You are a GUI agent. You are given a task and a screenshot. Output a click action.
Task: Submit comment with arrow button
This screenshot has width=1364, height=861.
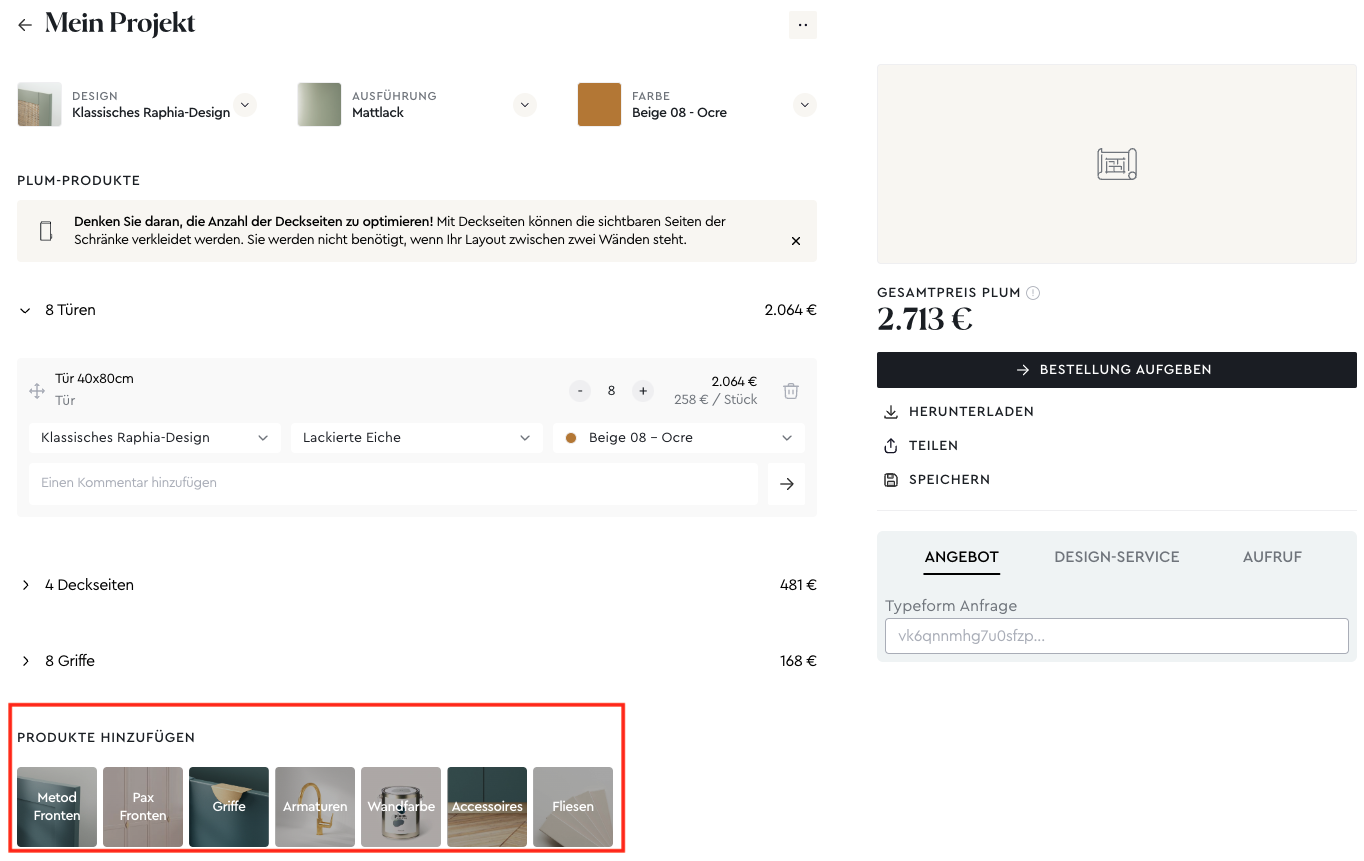(x=786, y=484)
